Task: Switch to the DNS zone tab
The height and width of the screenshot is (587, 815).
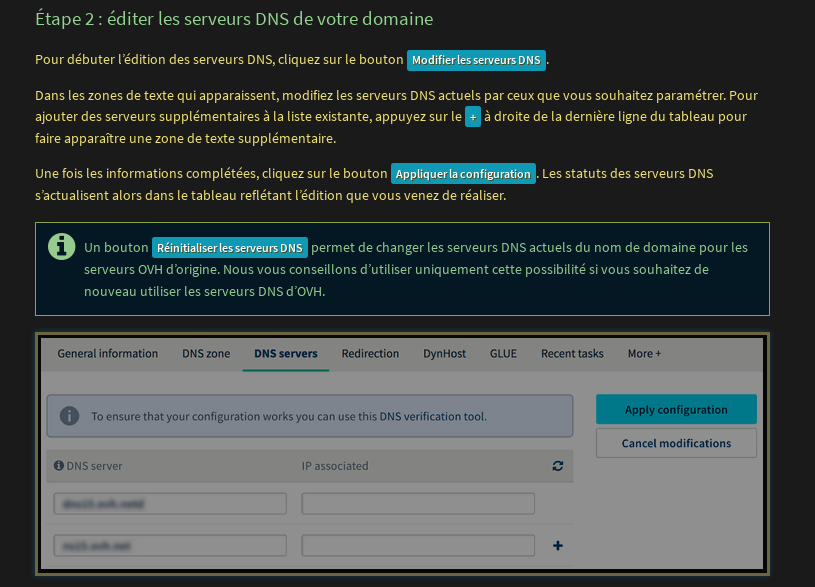Action: click(206, 354)
